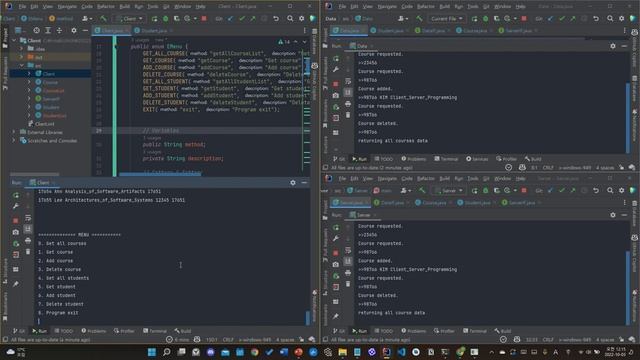Switch to Student.java tab in Client window
The image size is (640, 360).
pyautogui.click(x=153, y=31)
